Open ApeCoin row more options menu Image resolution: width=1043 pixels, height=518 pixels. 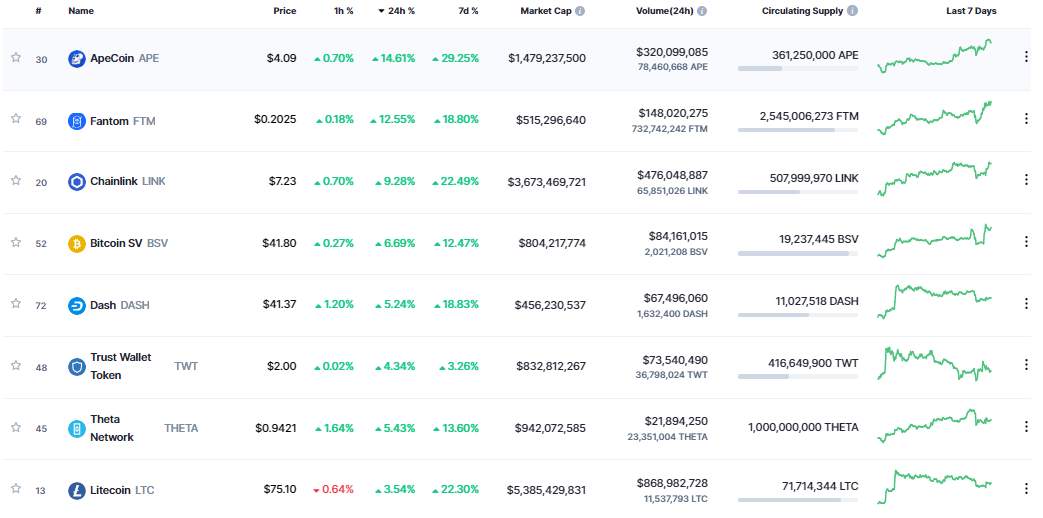(1026, 57)
